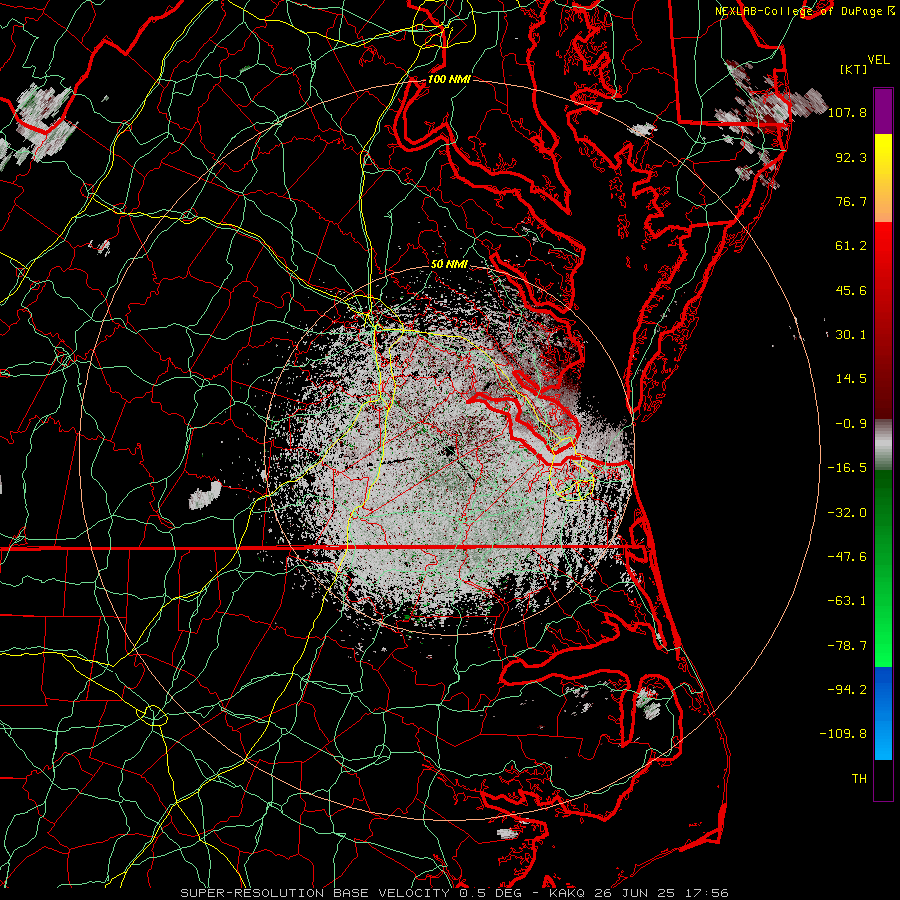Pick the yellow-orange segment of color bar
900x900 pixels.
(883, 178)
